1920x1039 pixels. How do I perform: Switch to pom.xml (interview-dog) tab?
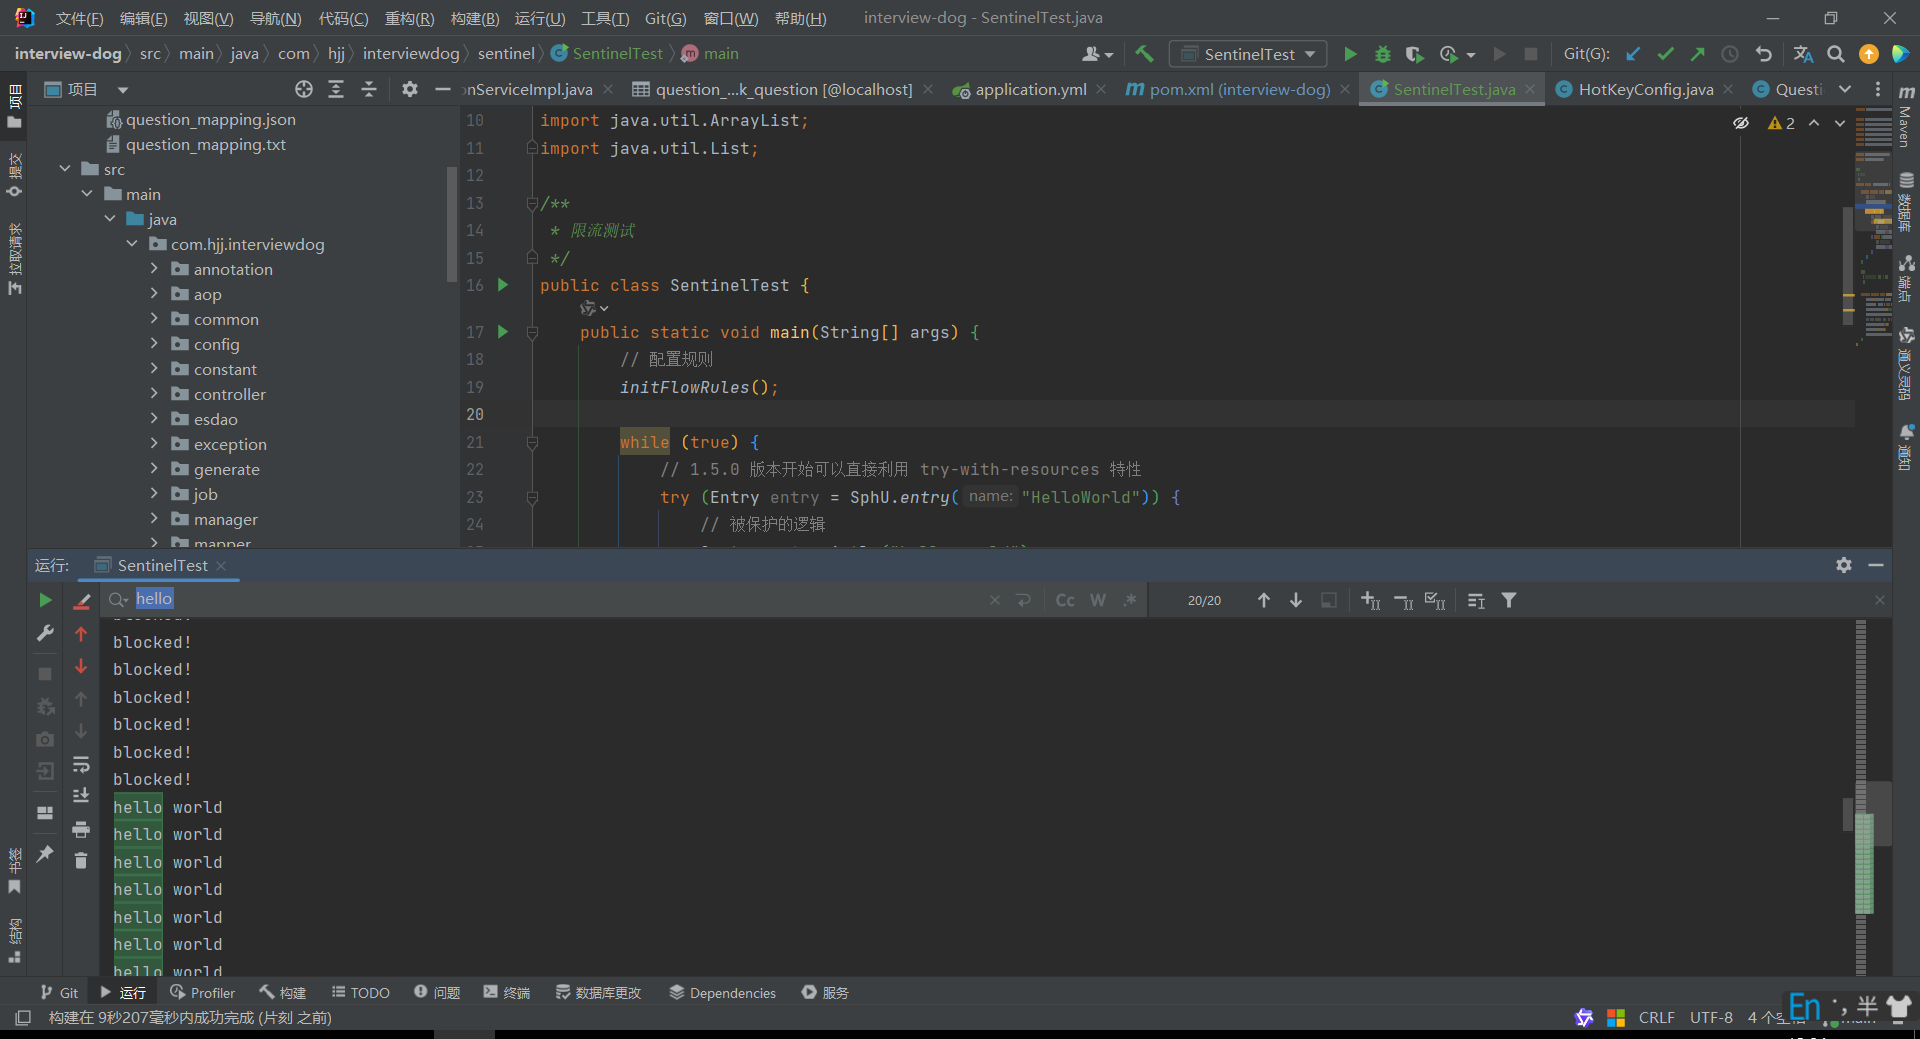tap(1239, 89)
